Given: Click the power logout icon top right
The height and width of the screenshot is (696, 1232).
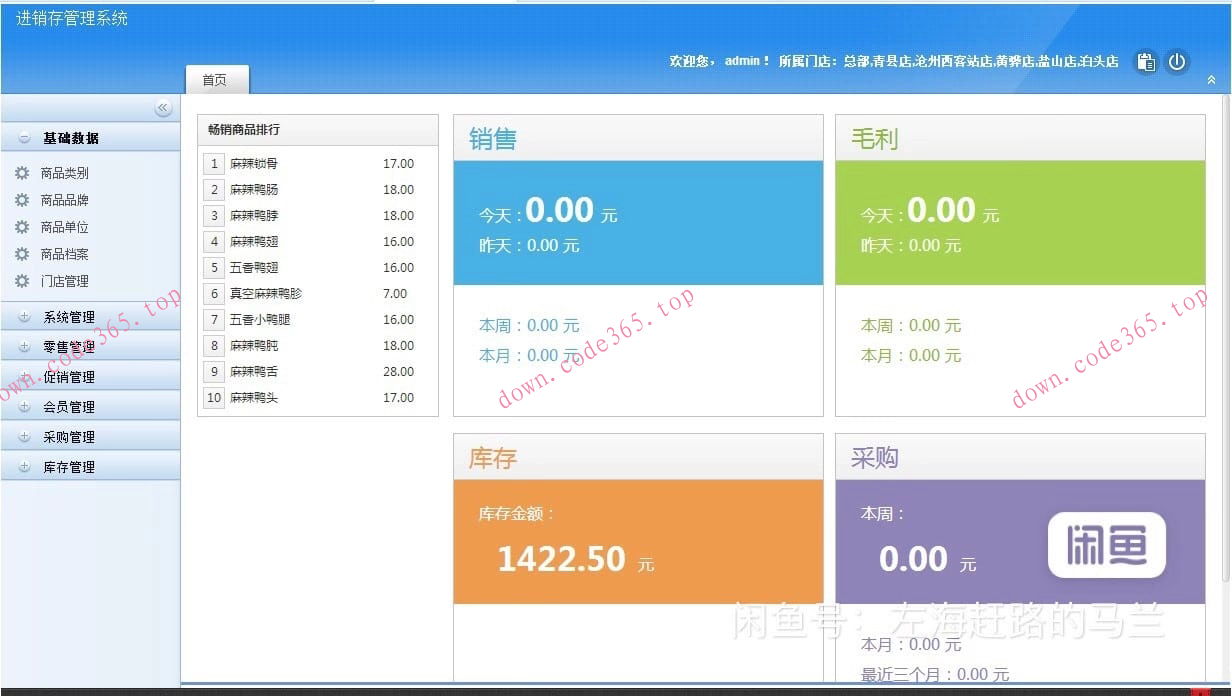Looking at the screenshot, I should tap(1178, 62).
